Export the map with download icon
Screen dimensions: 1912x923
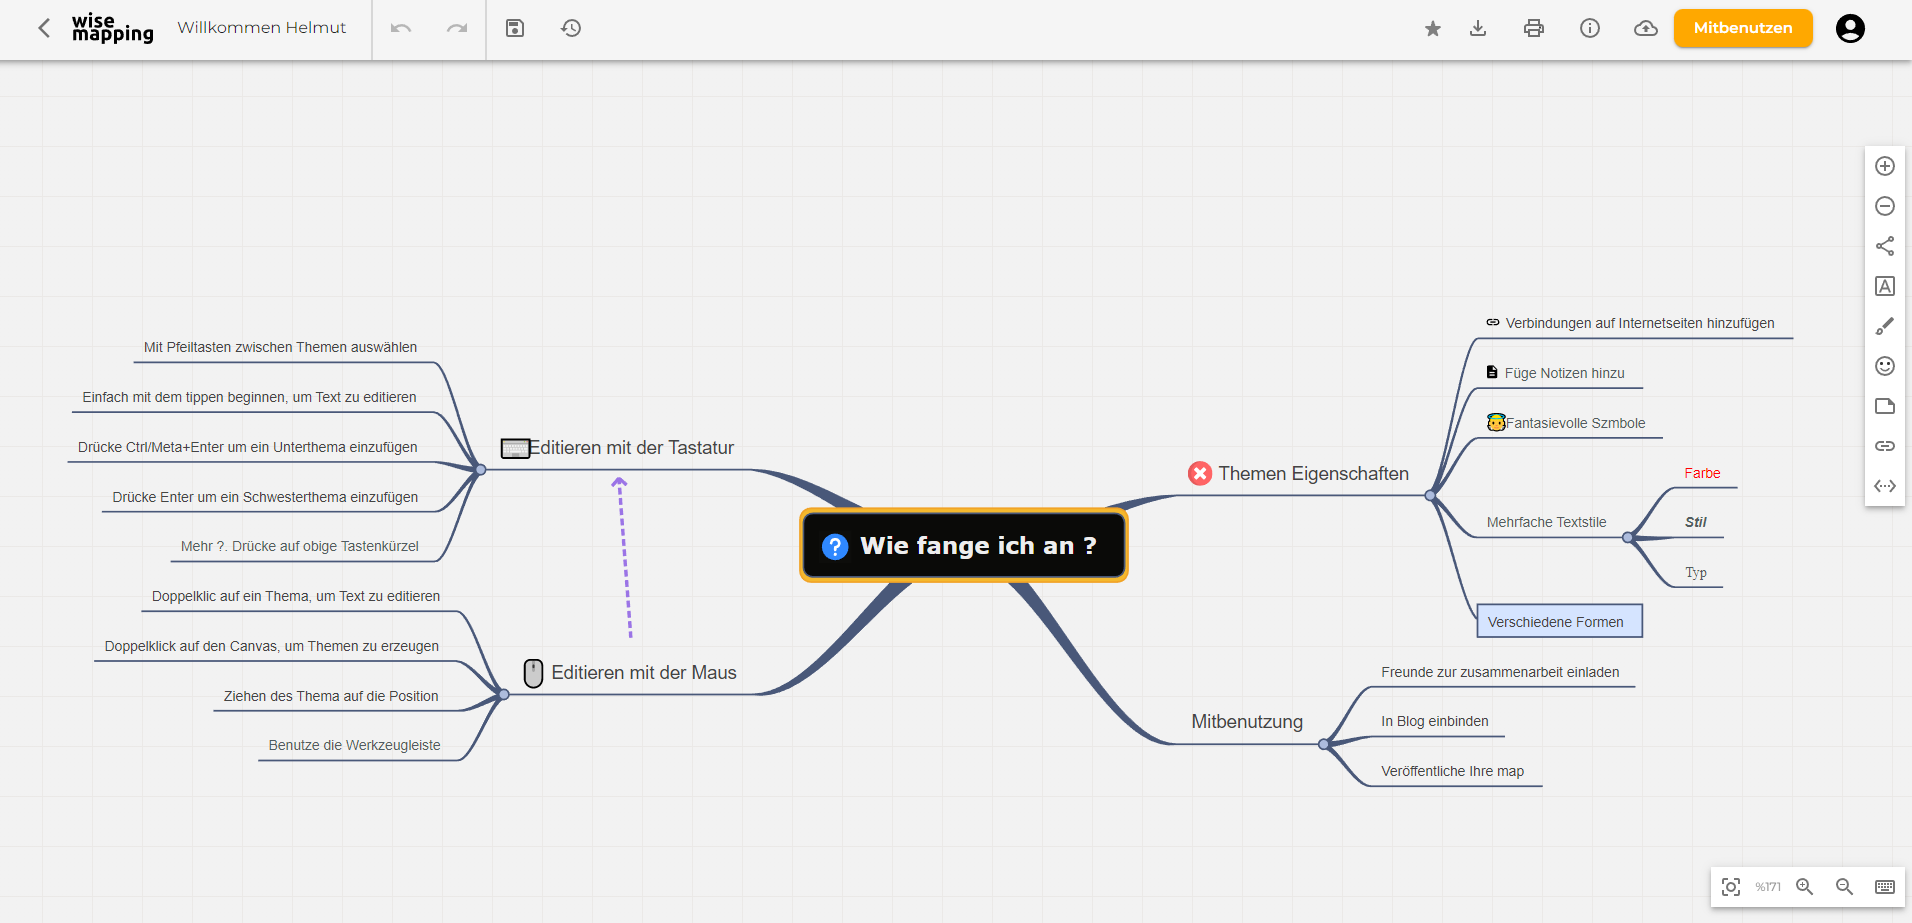coord(1478,28)
